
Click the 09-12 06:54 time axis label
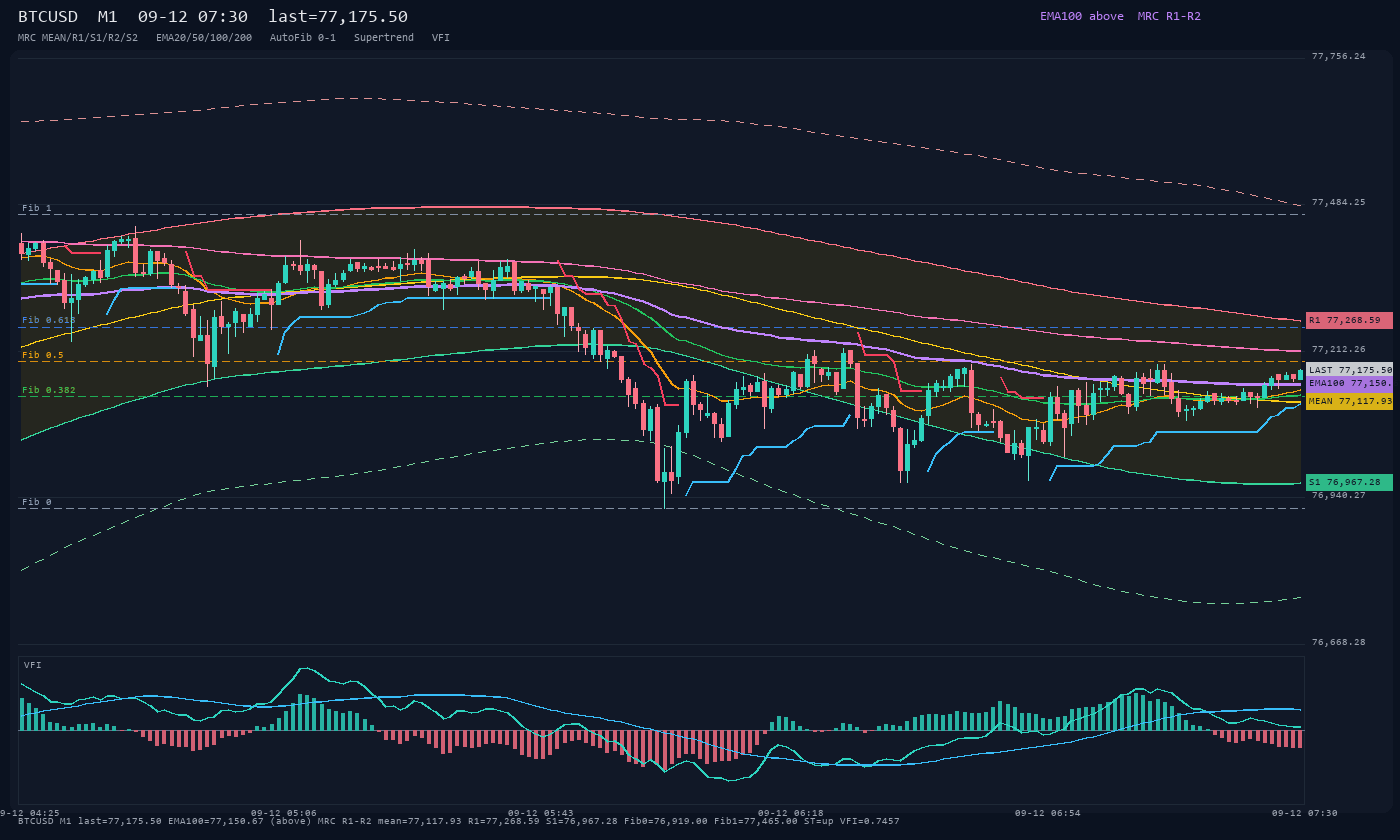tap(1048, 813)
